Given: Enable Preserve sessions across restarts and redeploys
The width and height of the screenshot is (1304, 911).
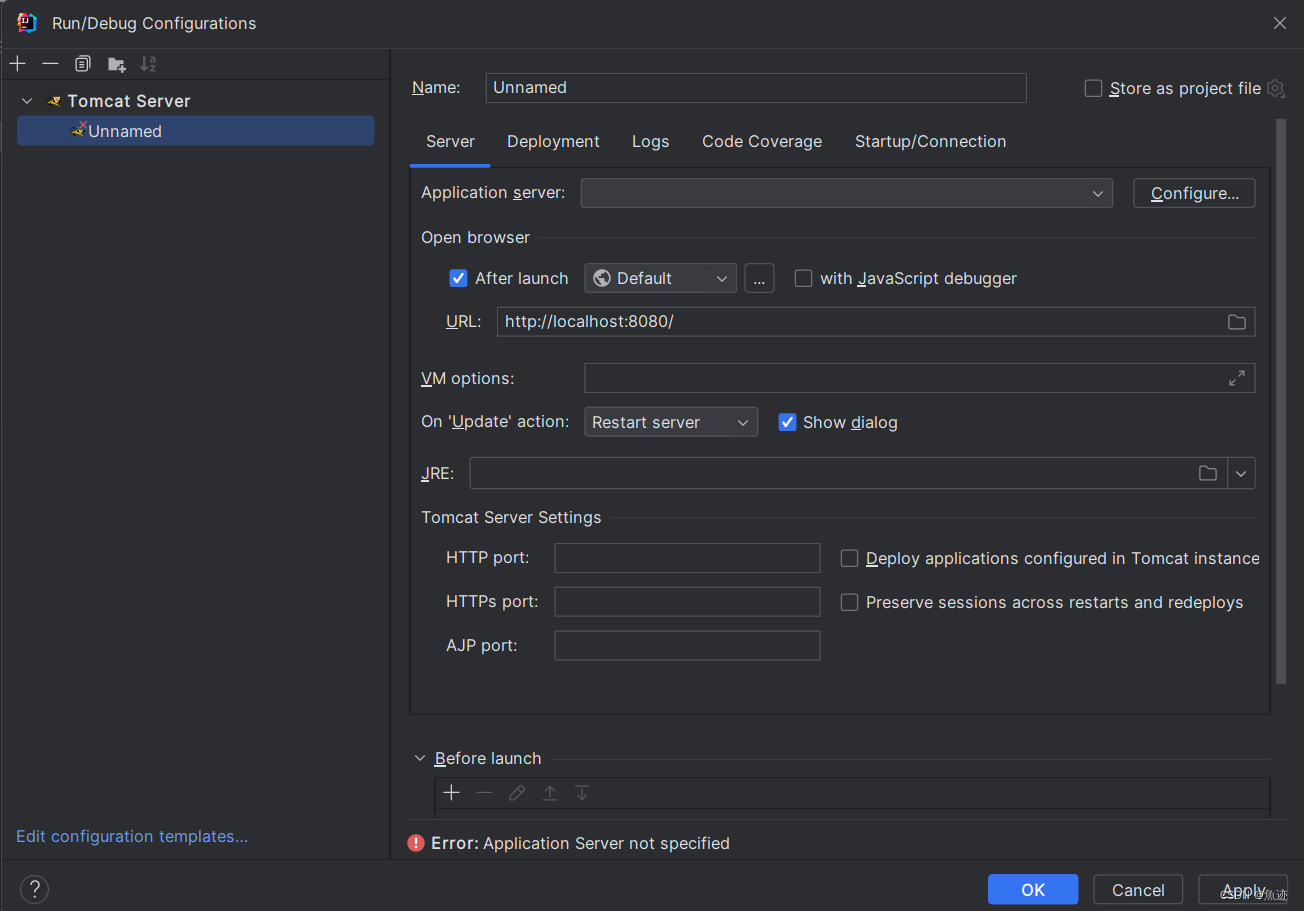Looking at the screenshot, I should point(849,602).
